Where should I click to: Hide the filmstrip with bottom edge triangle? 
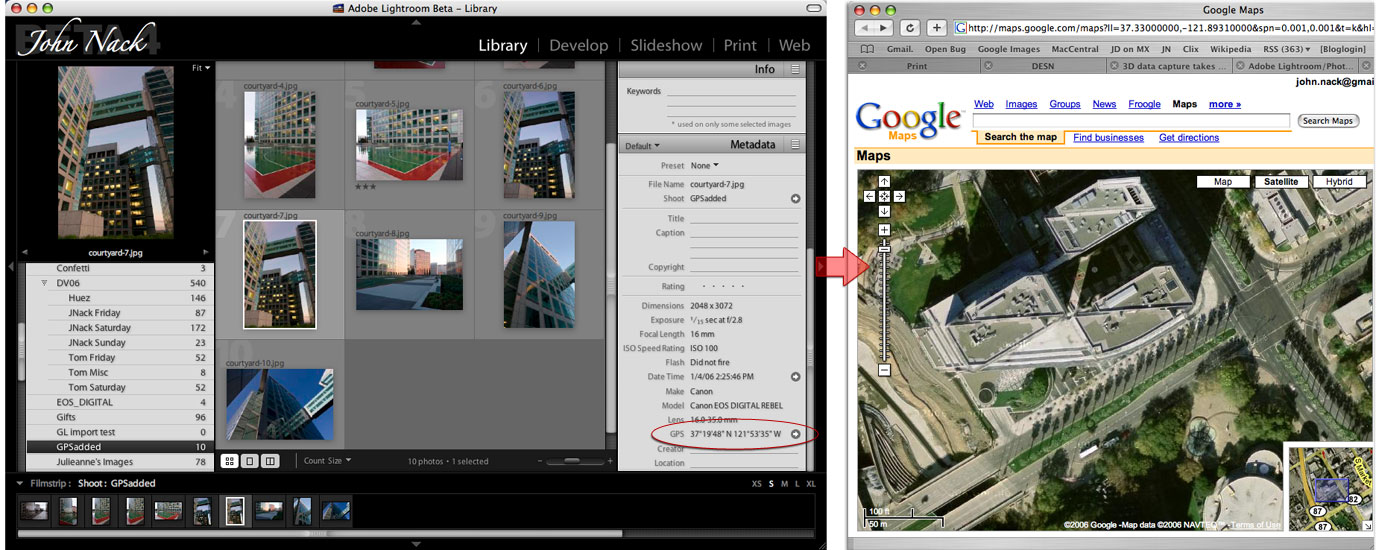coord(416,544)
